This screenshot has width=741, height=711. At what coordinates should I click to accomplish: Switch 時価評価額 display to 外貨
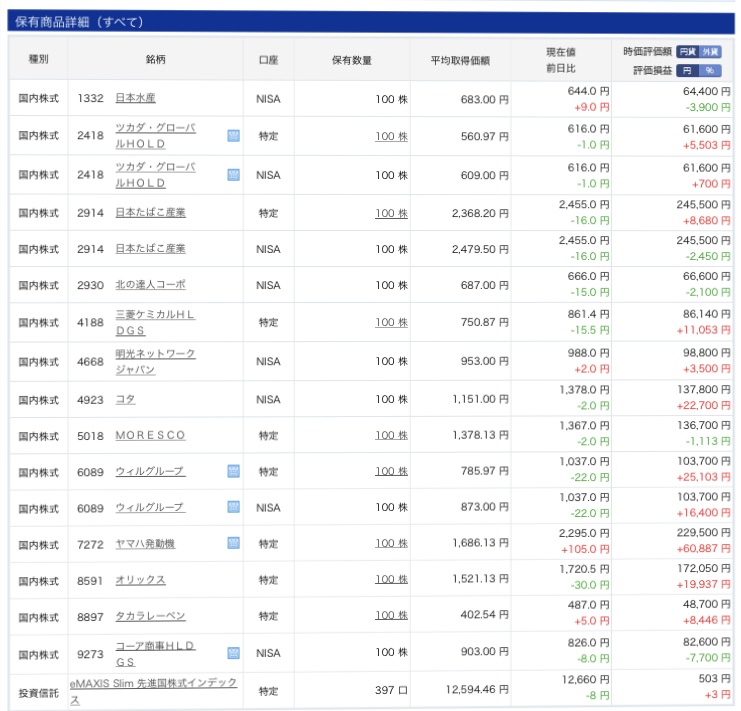point(710,51)
